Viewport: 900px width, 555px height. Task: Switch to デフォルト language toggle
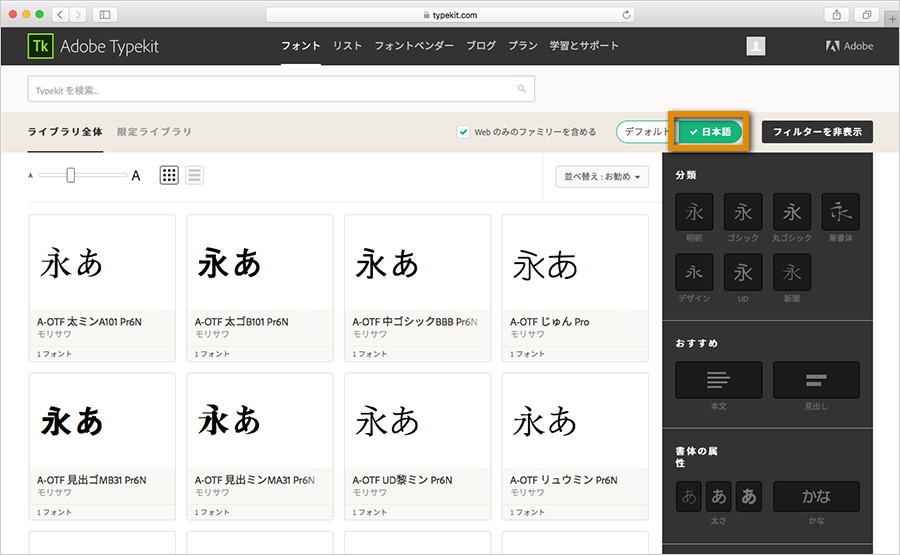point(645,131)
